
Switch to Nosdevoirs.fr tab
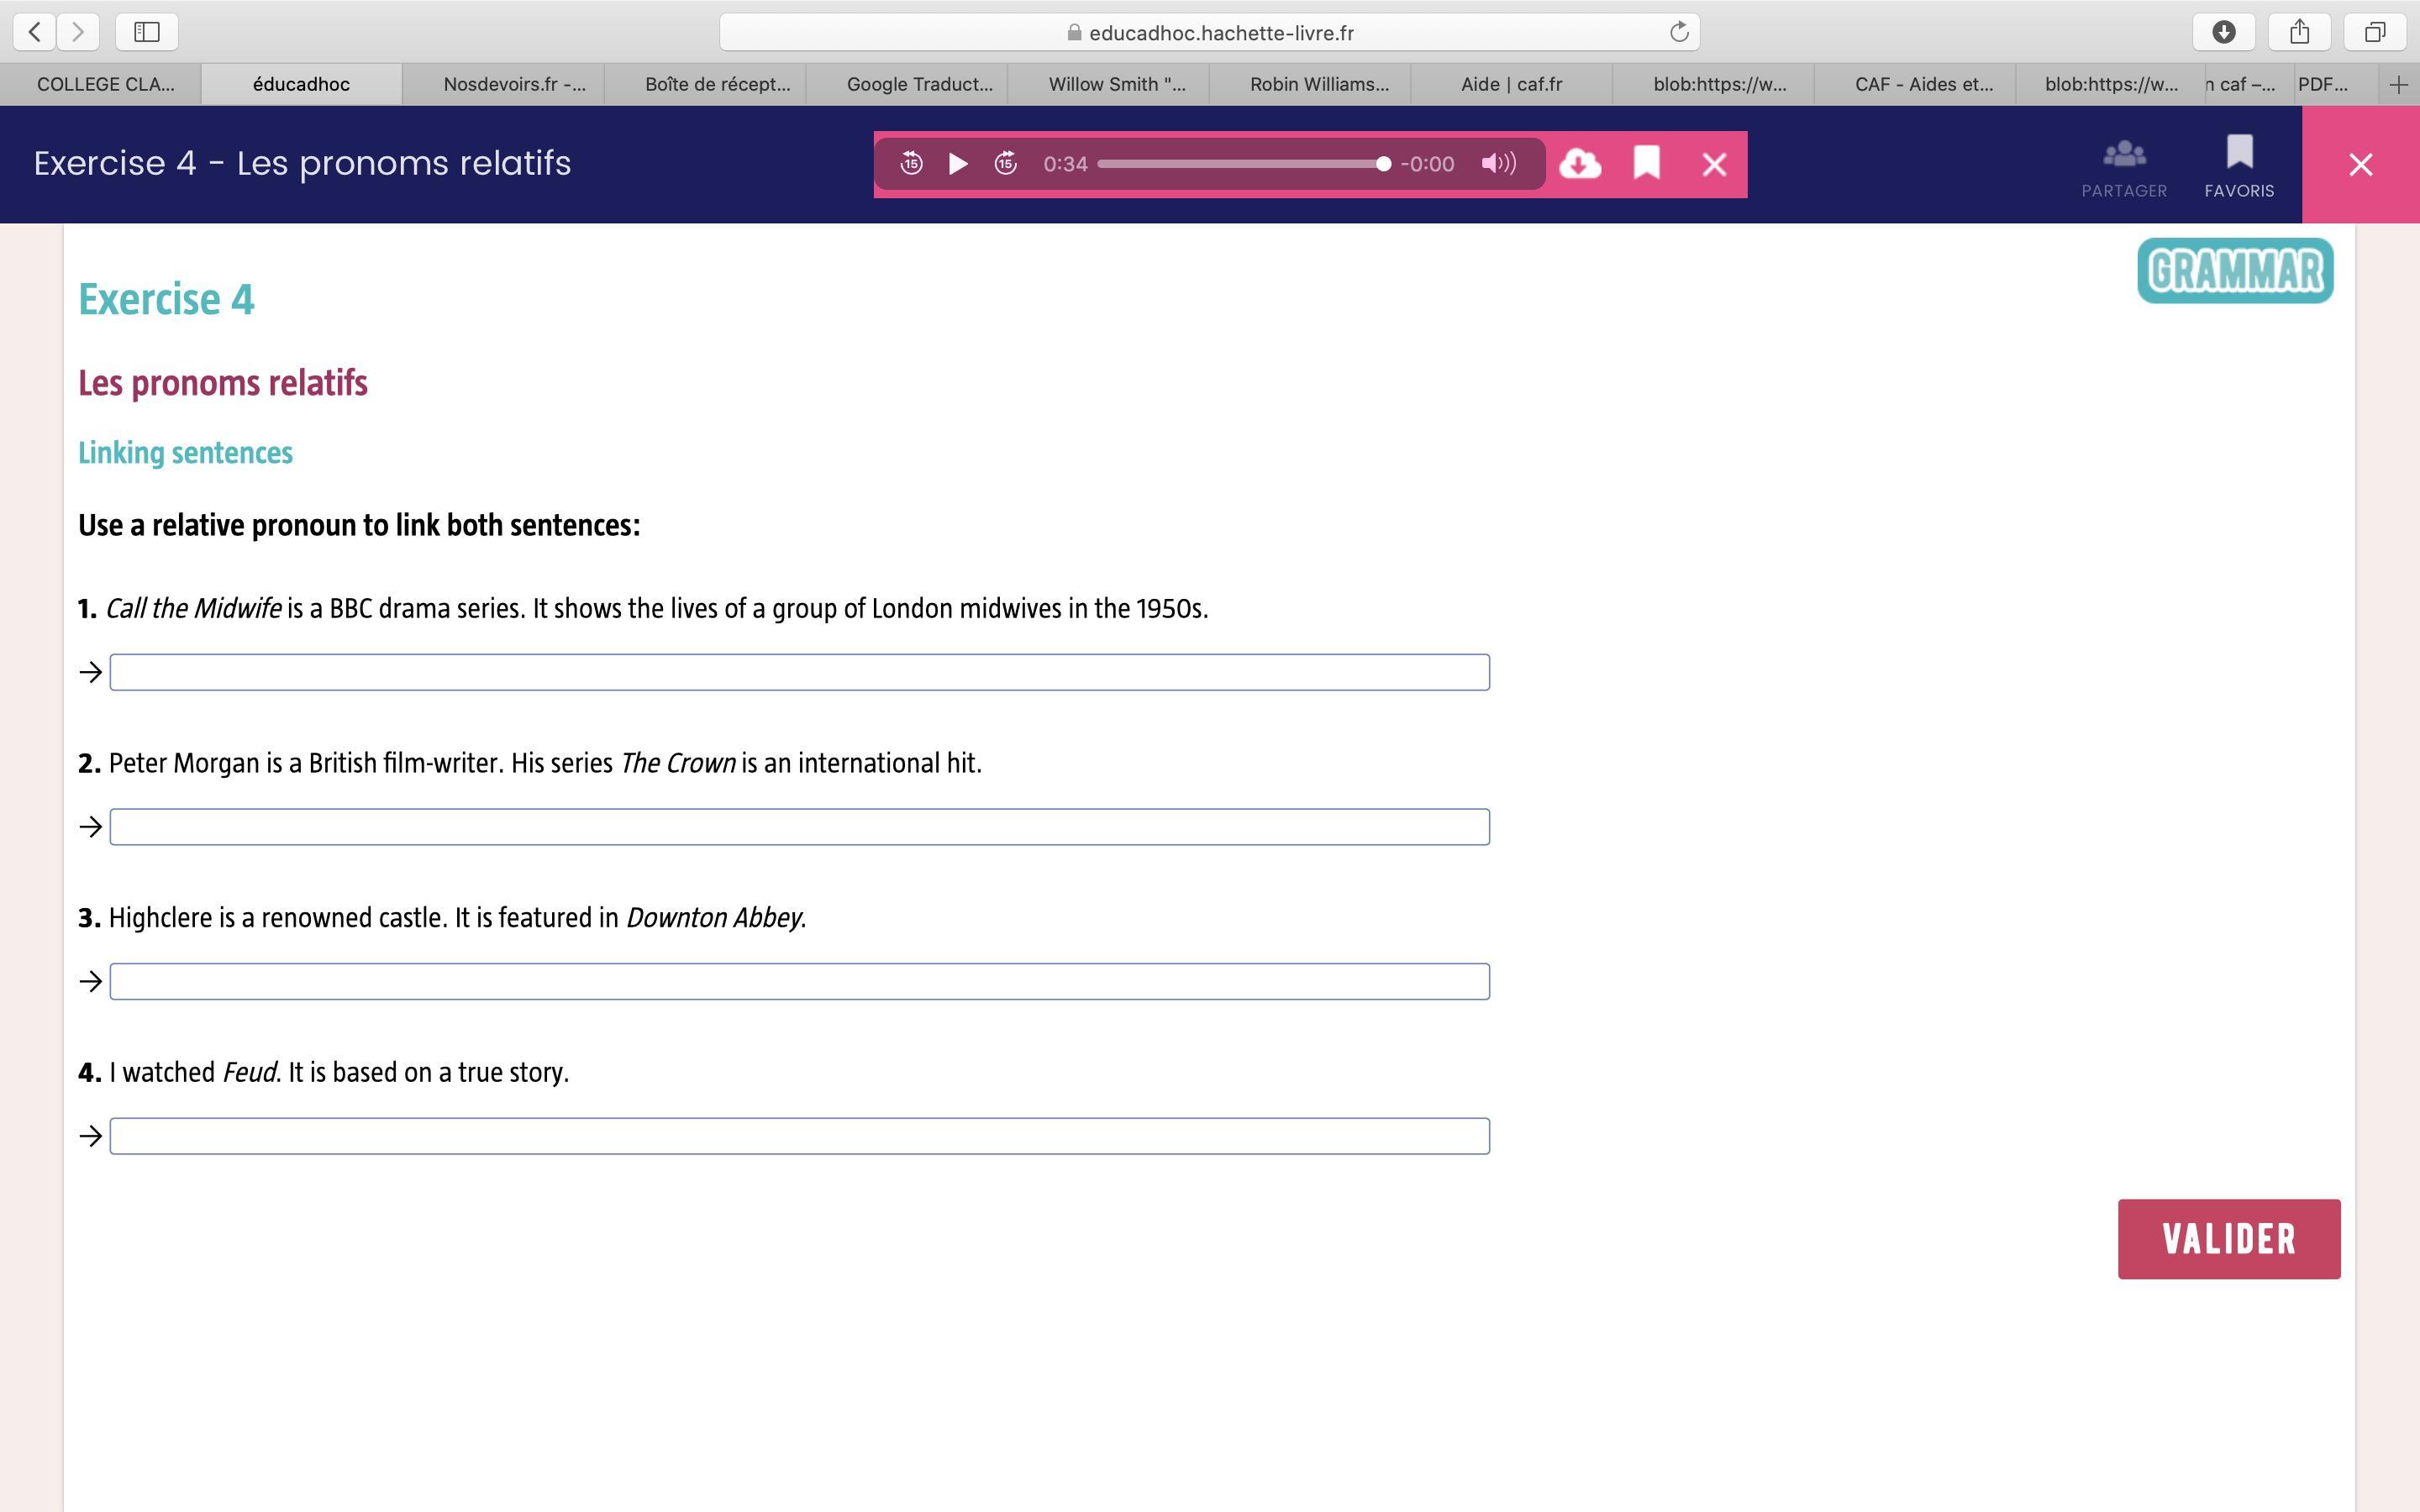point(514,85)
